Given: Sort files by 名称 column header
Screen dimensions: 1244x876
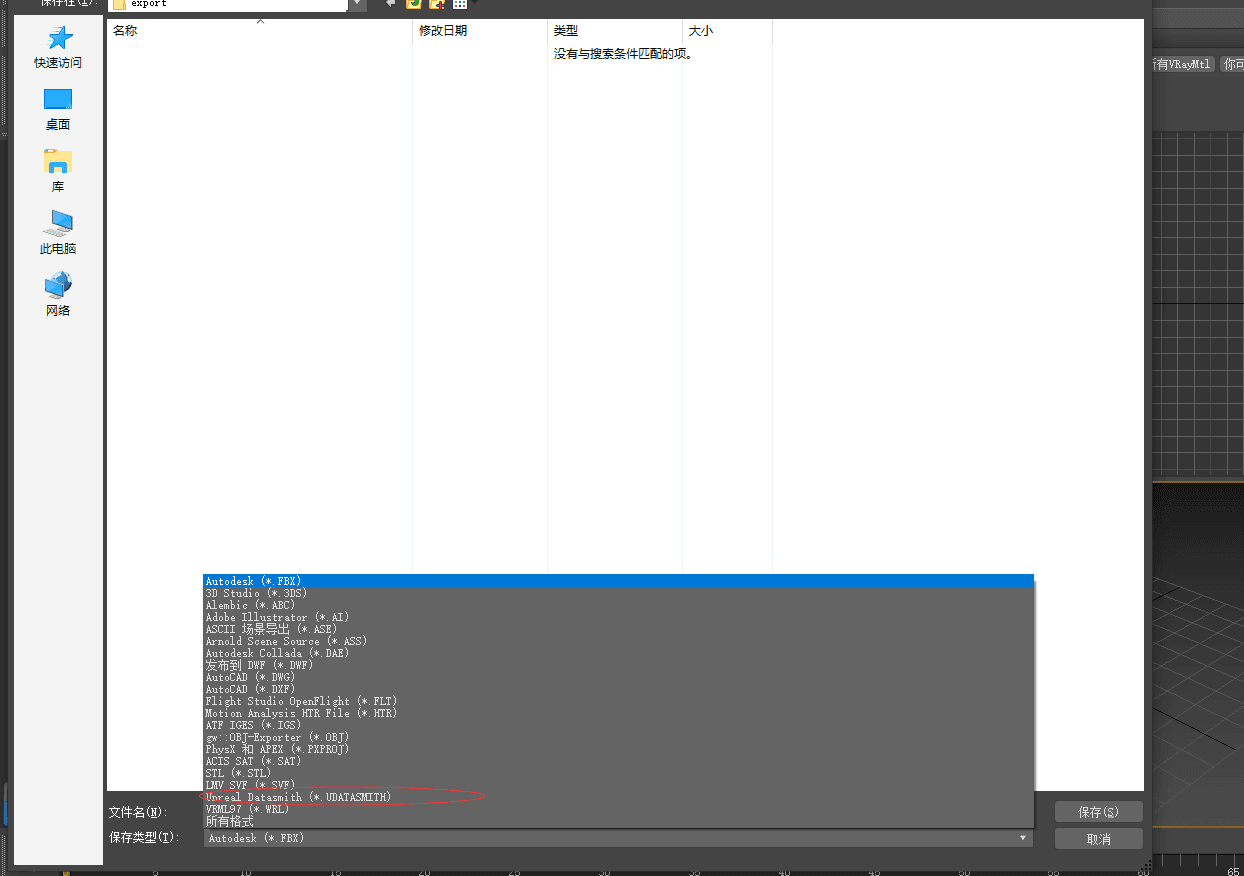Looking at the screenshot, I should pyautogui.click(x=260, y=31).
